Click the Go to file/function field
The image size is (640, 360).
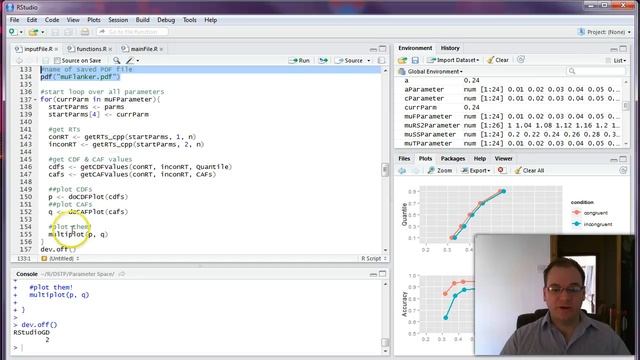tap(133, 32)
